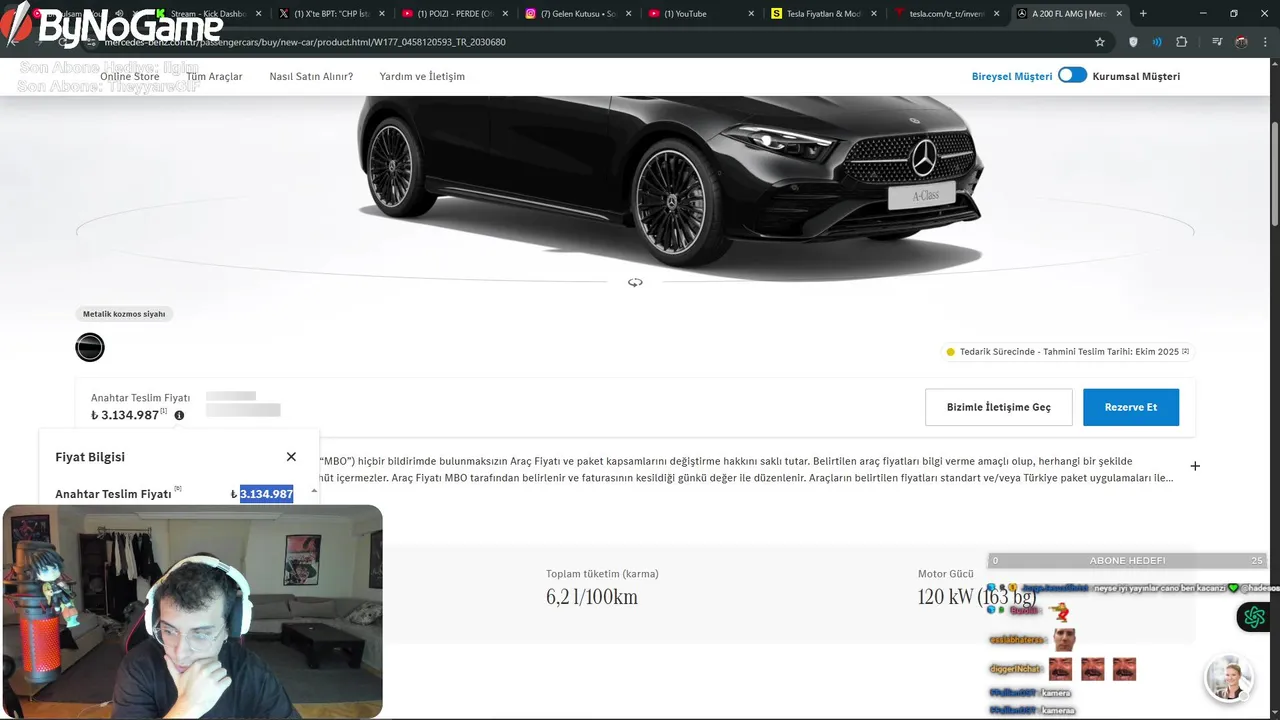Click the blue sound-wave extension icon
The width and height of the screenshot is (1280, 720).
(1157, 42)
